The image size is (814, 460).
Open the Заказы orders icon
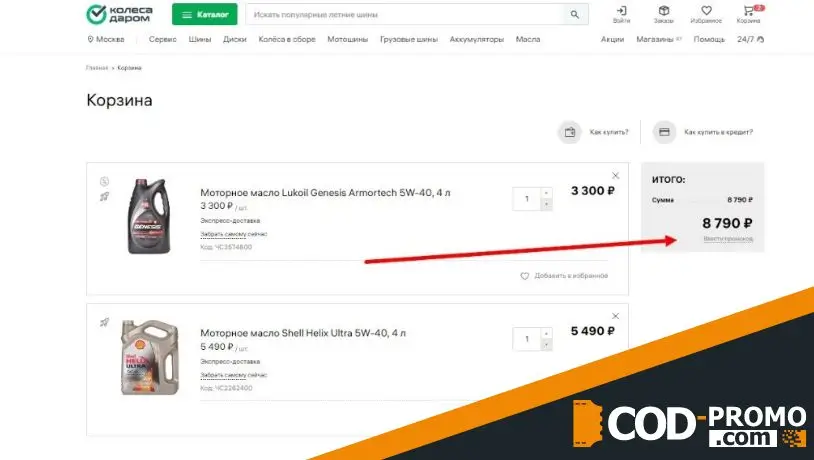[663, 15]
